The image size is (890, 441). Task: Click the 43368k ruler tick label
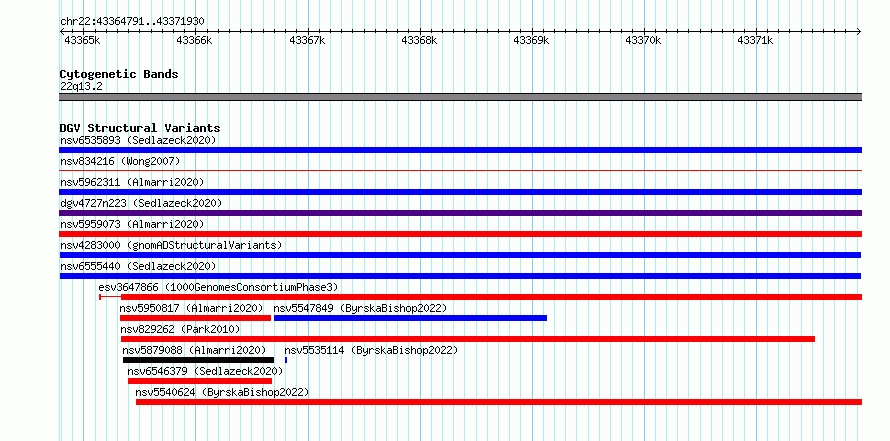click(419, 40)
